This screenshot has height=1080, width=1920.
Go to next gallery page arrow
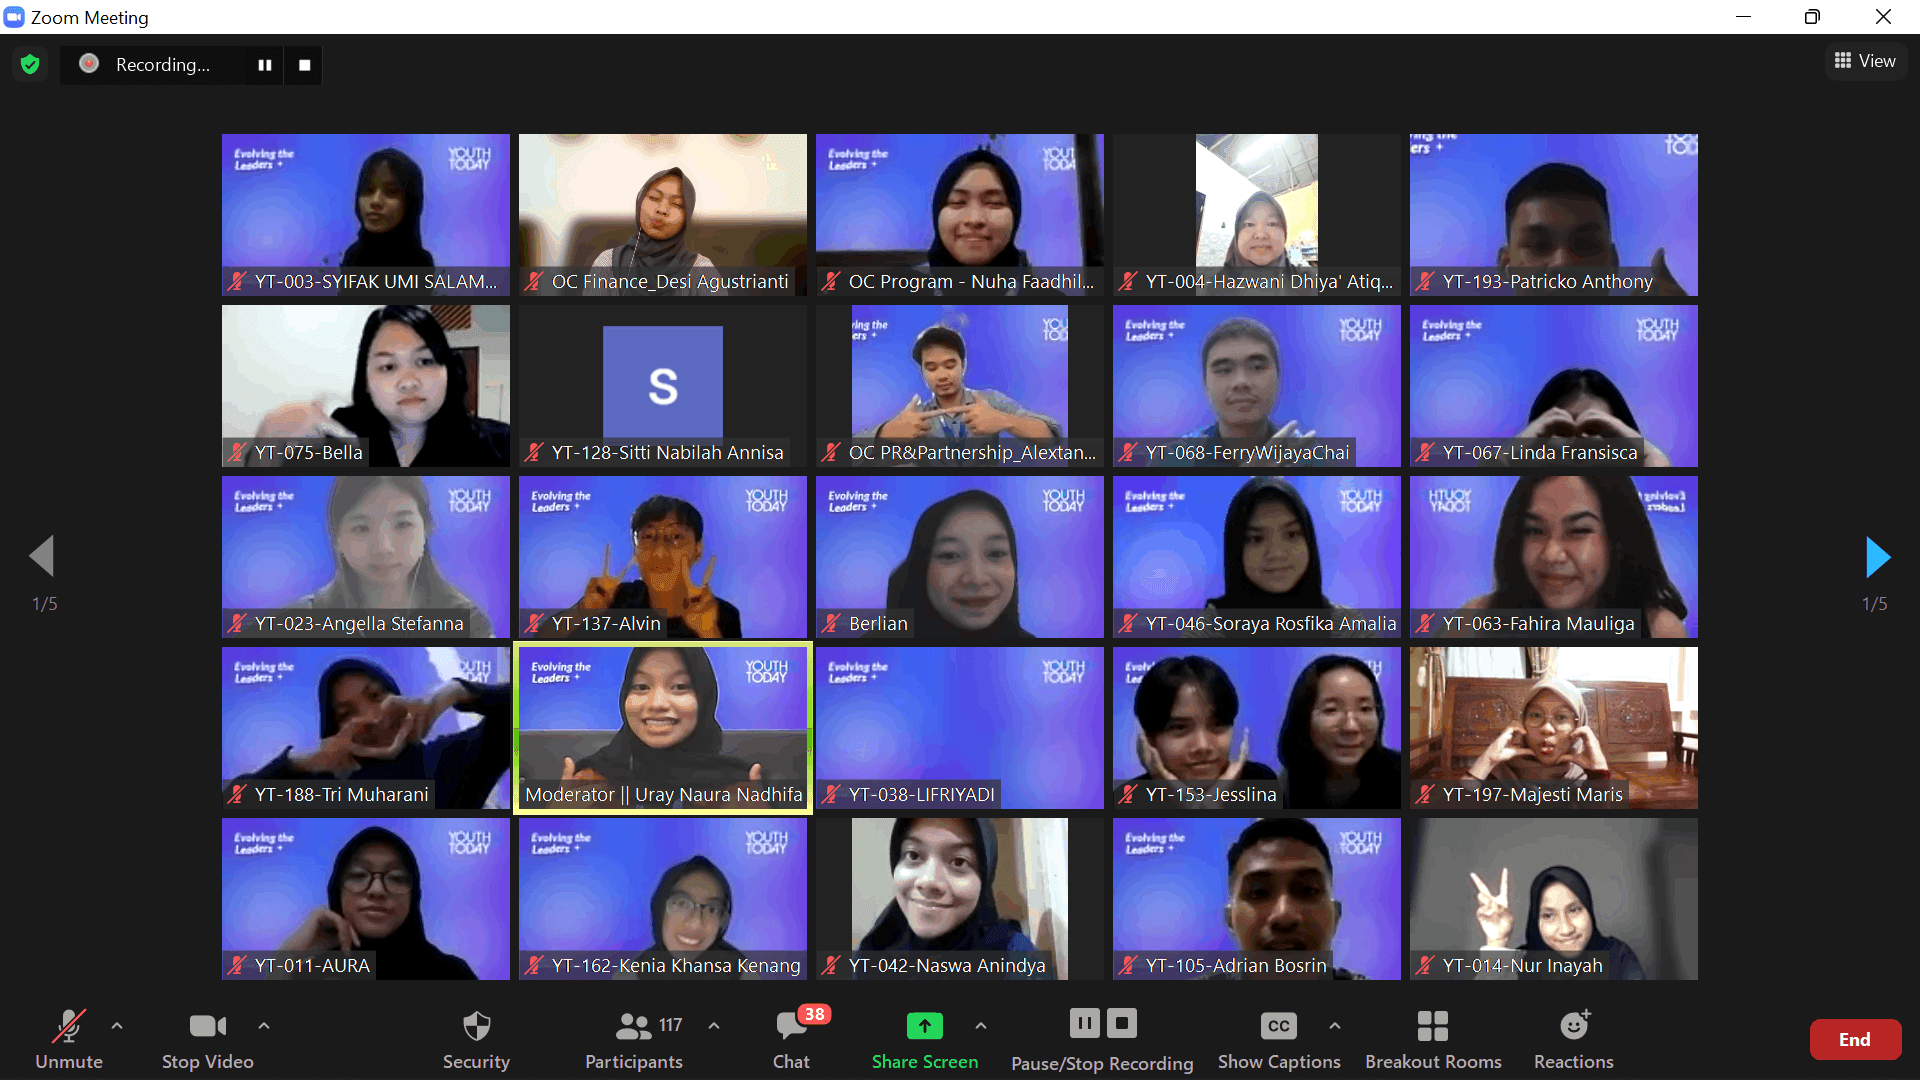click(x=1877, y=557)
